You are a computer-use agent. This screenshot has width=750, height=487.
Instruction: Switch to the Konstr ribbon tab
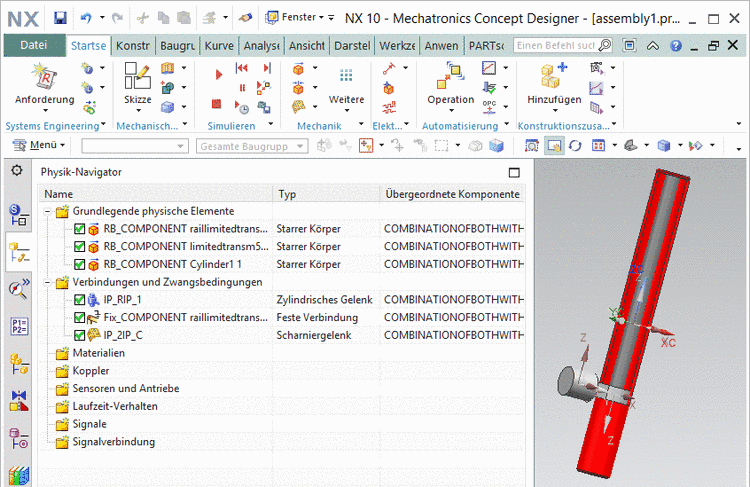(x=132, y=46)
